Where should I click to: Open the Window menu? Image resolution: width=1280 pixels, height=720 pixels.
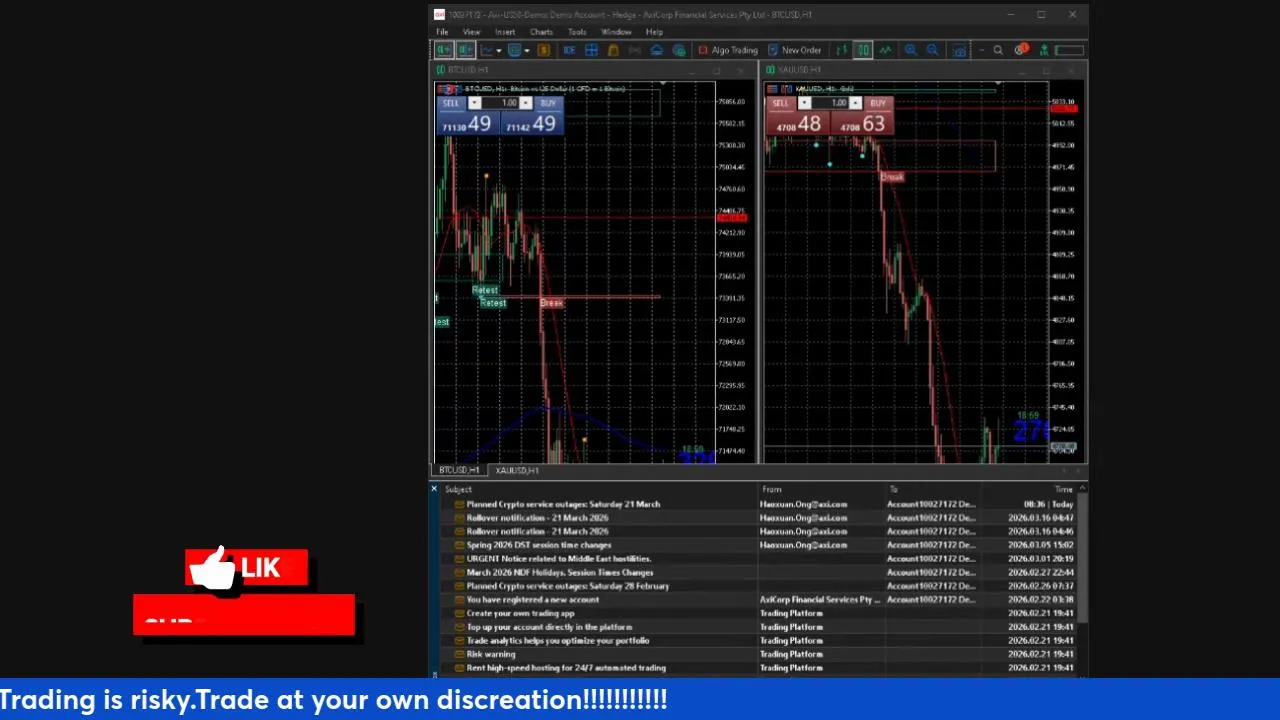pos(616,32)
